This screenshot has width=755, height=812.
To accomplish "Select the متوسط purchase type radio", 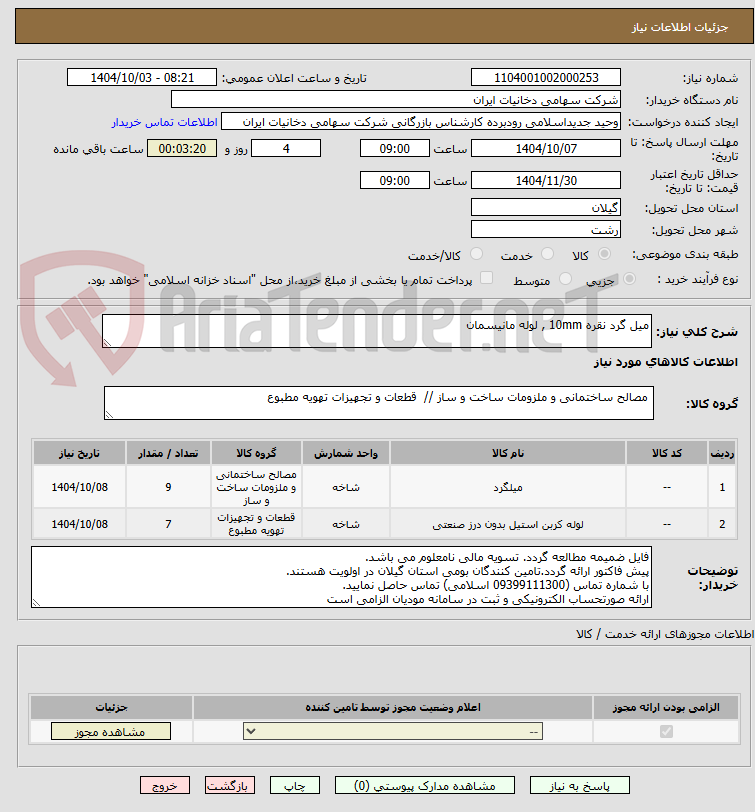I will pos(565,279).
